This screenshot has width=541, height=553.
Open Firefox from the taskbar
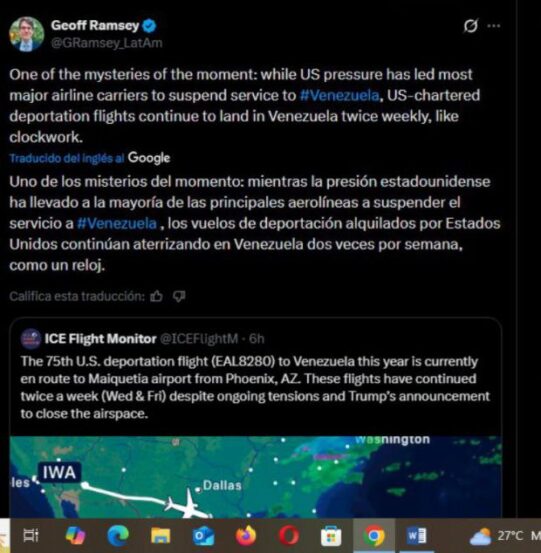point(246,536)
